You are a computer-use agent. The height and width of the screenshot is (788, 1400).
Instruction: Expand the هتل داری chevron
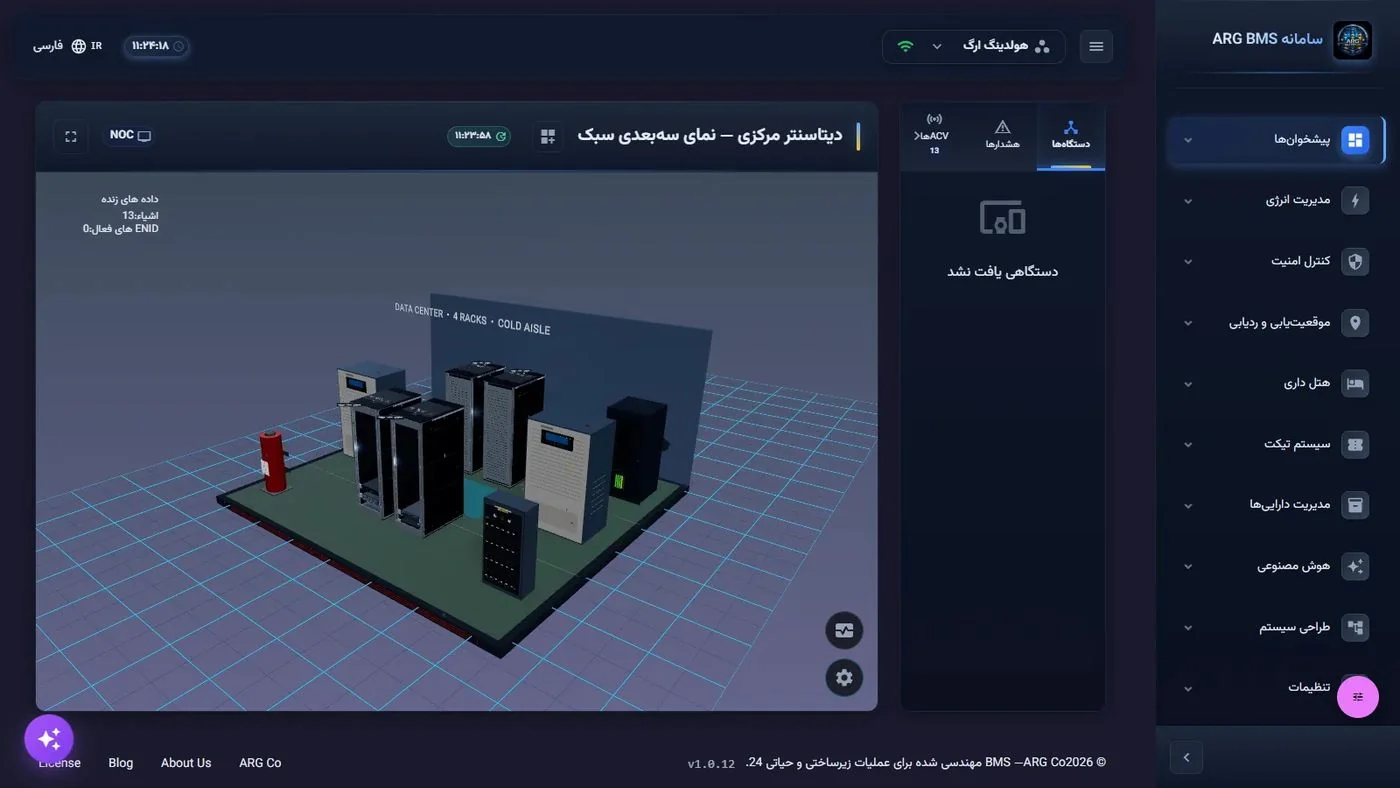point(1188,384)
